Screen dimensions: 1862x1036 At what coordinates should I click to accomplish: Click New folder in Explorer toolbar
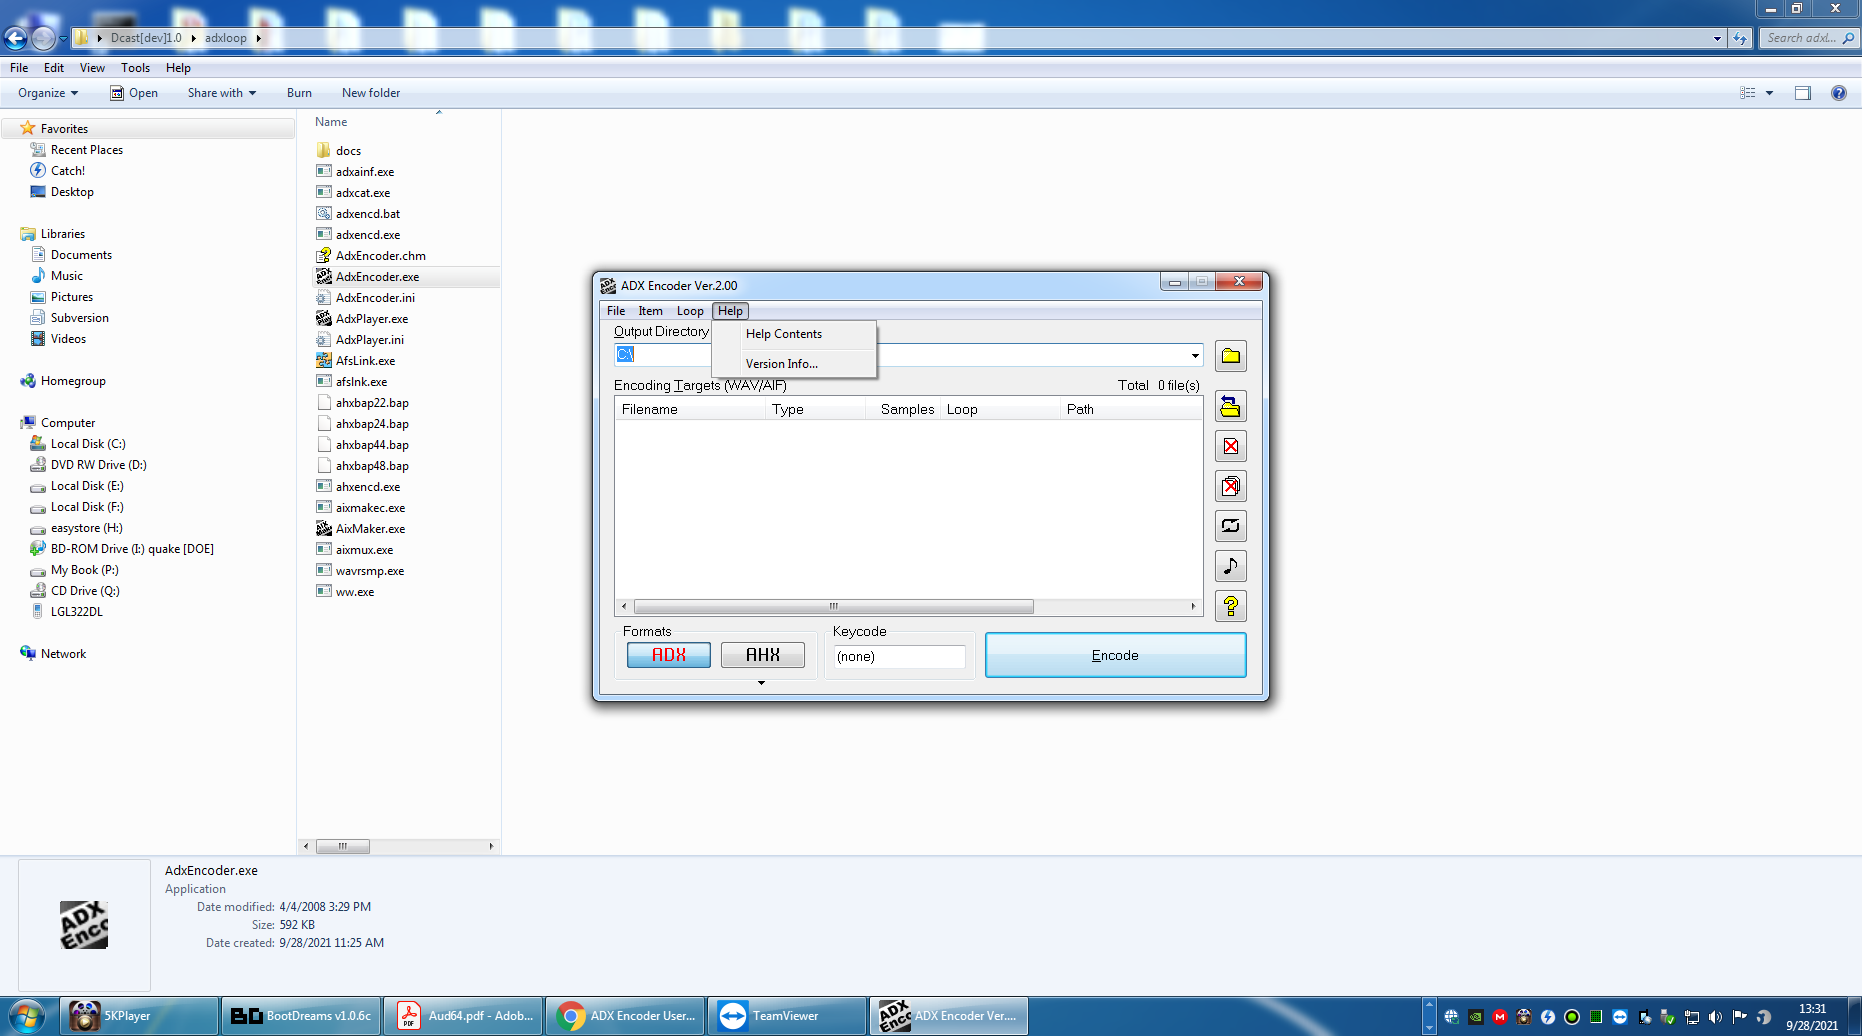(371, 93)
